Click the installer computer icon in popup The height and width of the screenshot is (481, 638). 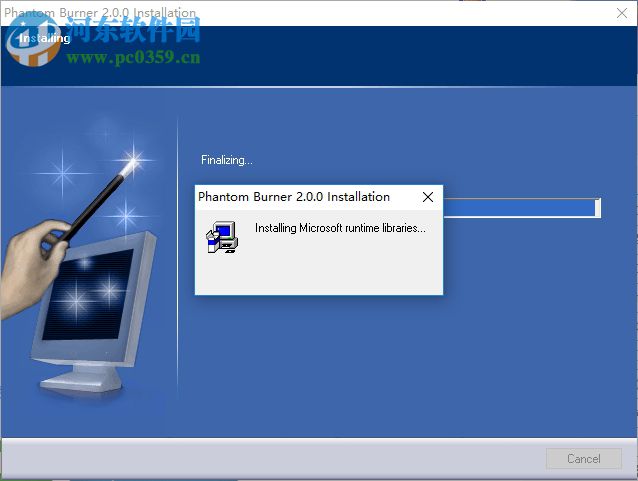[222, 237]
